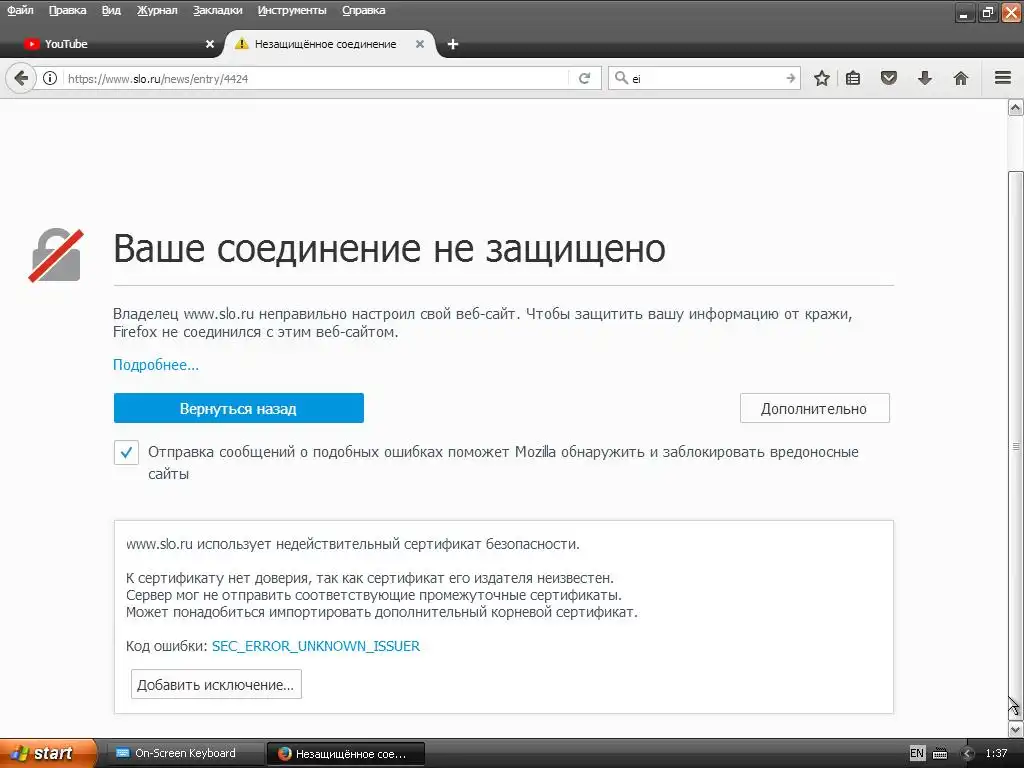Click the Подробнее… link
The width and height of the screenshot is (1024, 768).
tap(156, 364)
